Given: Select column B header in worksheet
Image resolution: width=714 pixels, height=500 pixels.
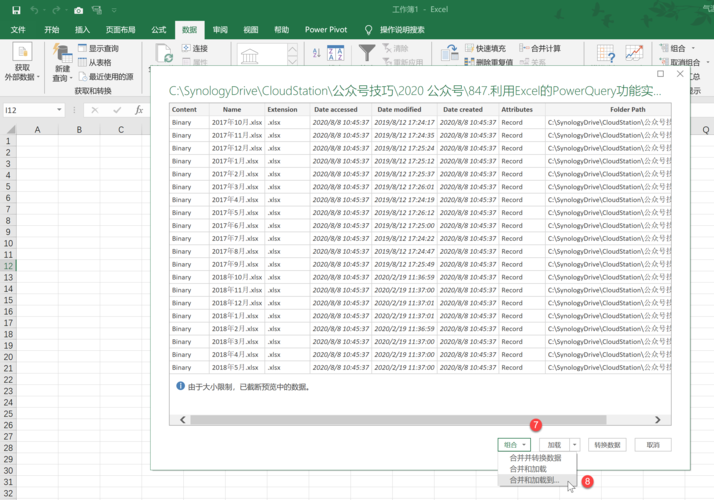Looking at the screenshot, I should pos(79,129).
